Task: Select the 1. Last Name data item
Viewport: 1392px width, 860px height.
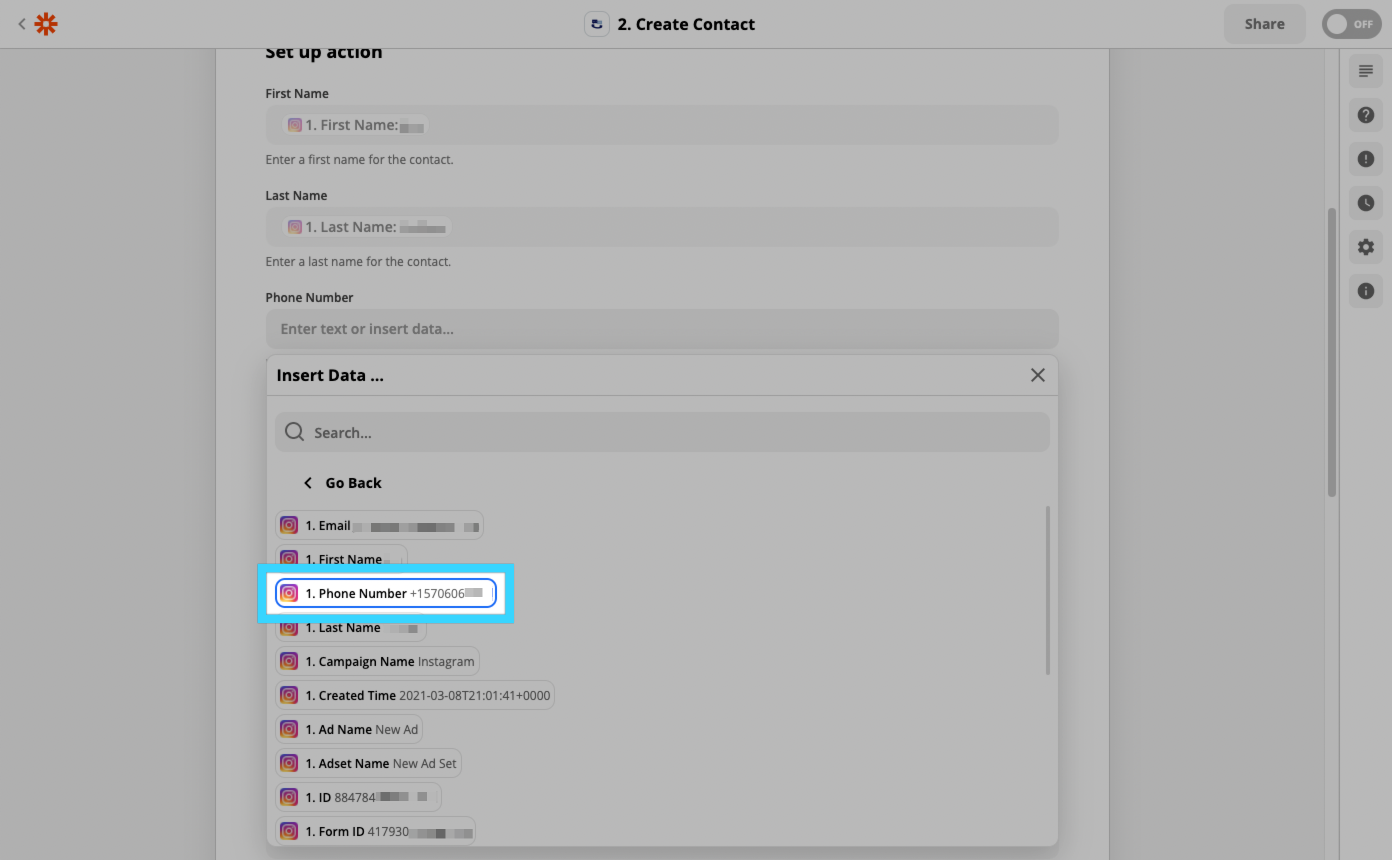Action: point(351,628)
